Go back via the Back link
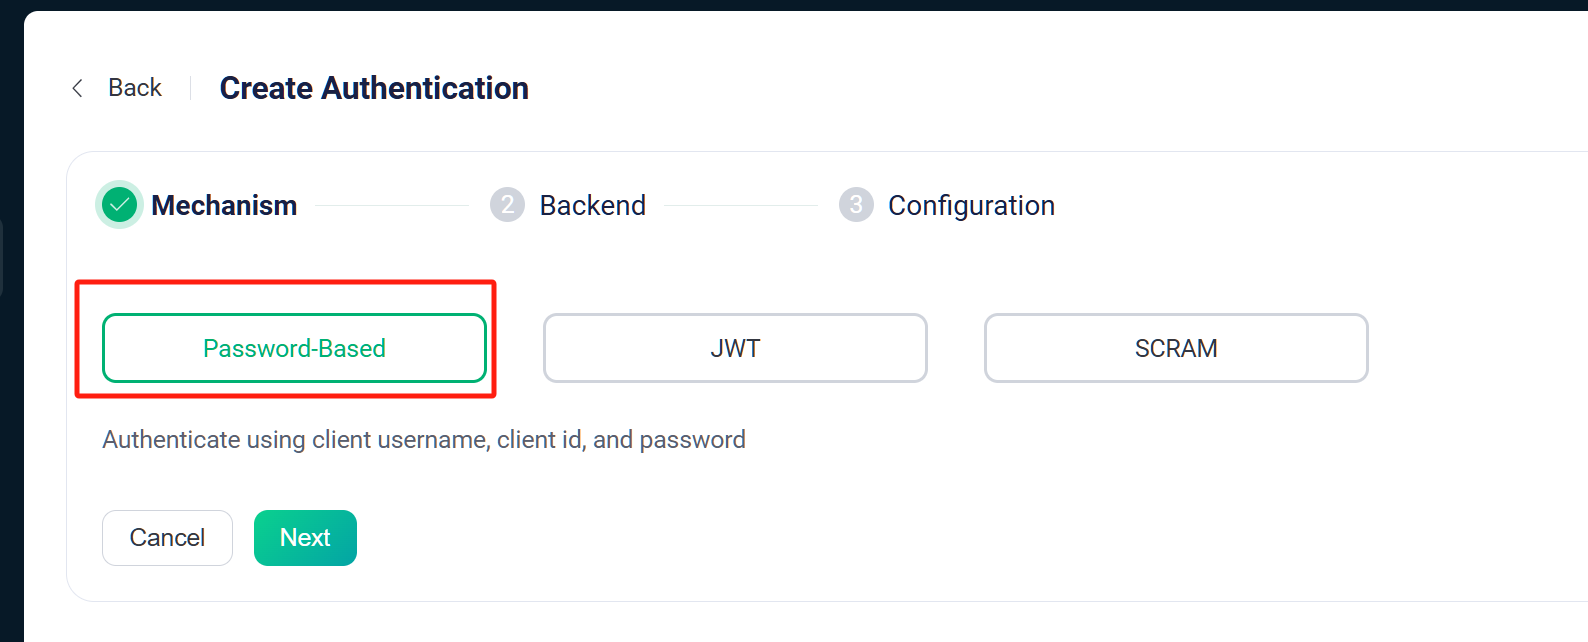The image size is (1588, 642). [x=135, y=88]
